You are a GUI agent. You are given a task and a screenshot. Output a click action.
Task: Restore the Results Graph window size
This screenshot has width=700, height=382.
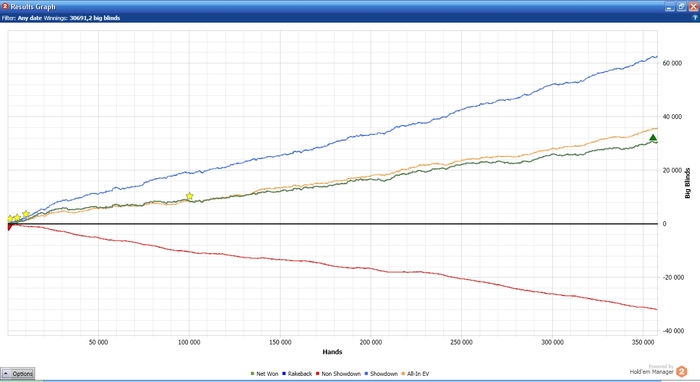[681, 7]
